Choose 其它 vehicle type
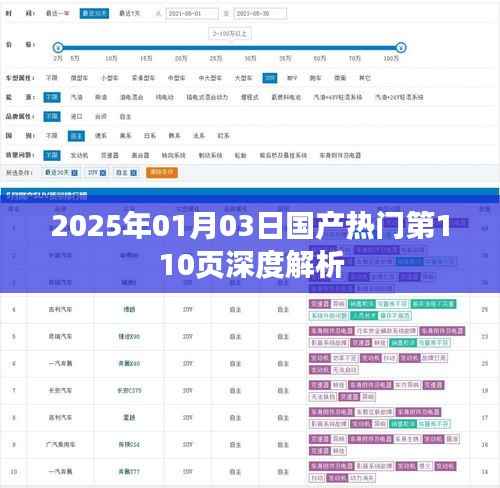The image size is (500, 488). [365, 78]
